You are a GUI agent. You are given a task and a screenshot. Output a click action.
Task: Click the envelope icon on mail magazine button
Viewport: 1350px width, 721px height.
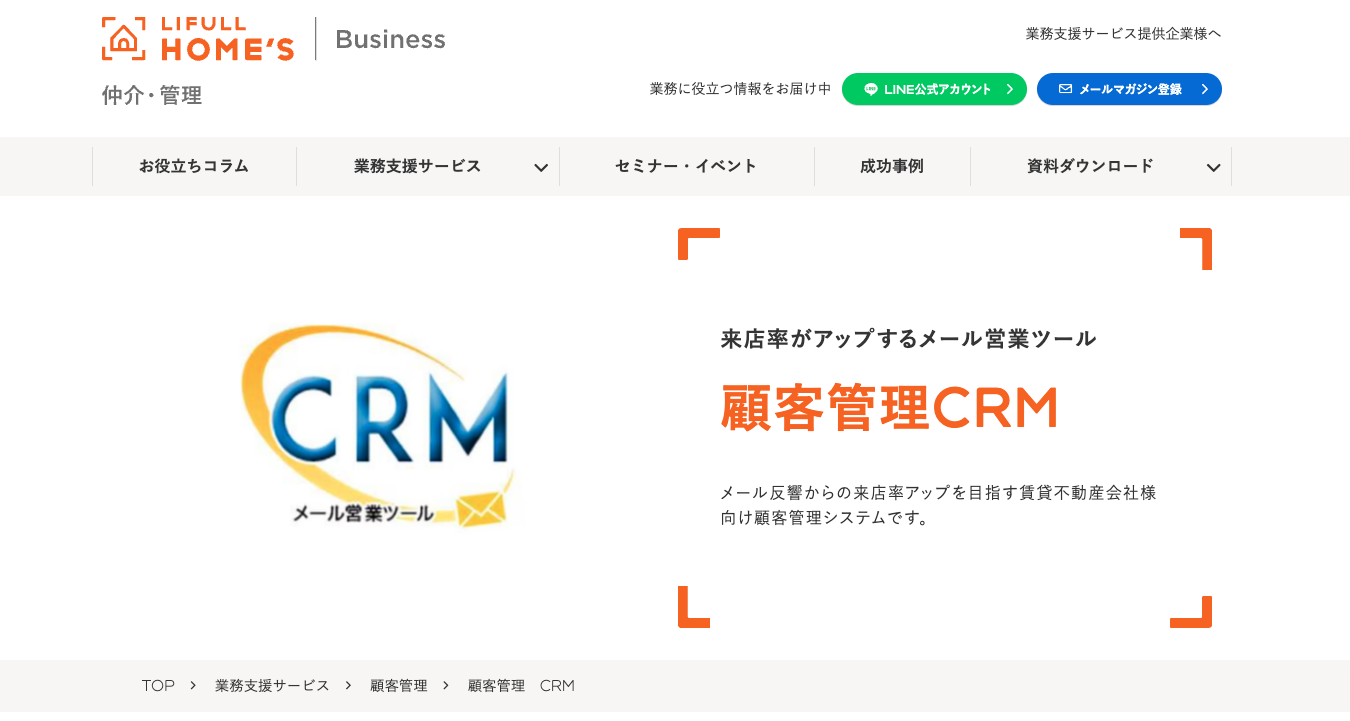(x=1065, y=89)
